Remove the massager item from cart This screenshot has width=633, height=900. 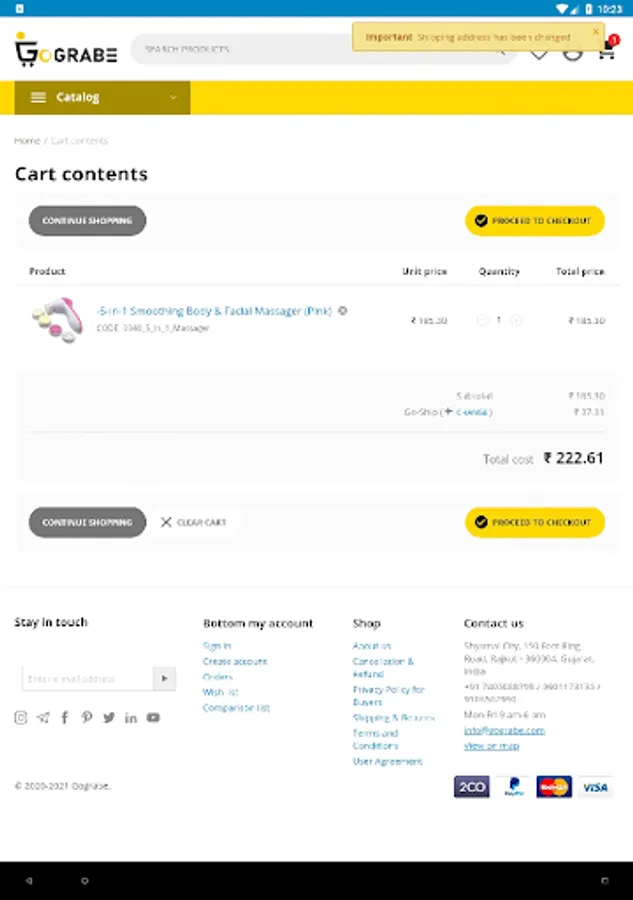(x=343, y=311)
